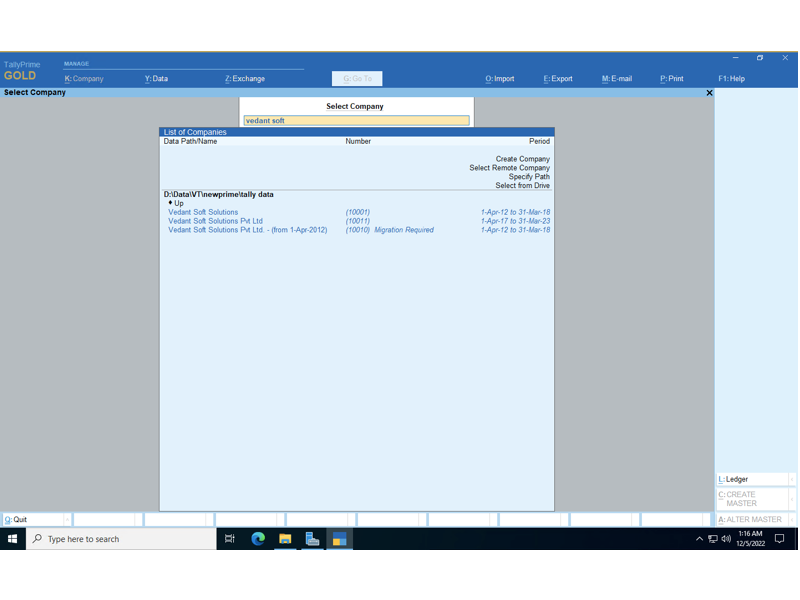
Task: Select company Vedant Soft Solutions (10001)
Action: [x=357, y=212]
